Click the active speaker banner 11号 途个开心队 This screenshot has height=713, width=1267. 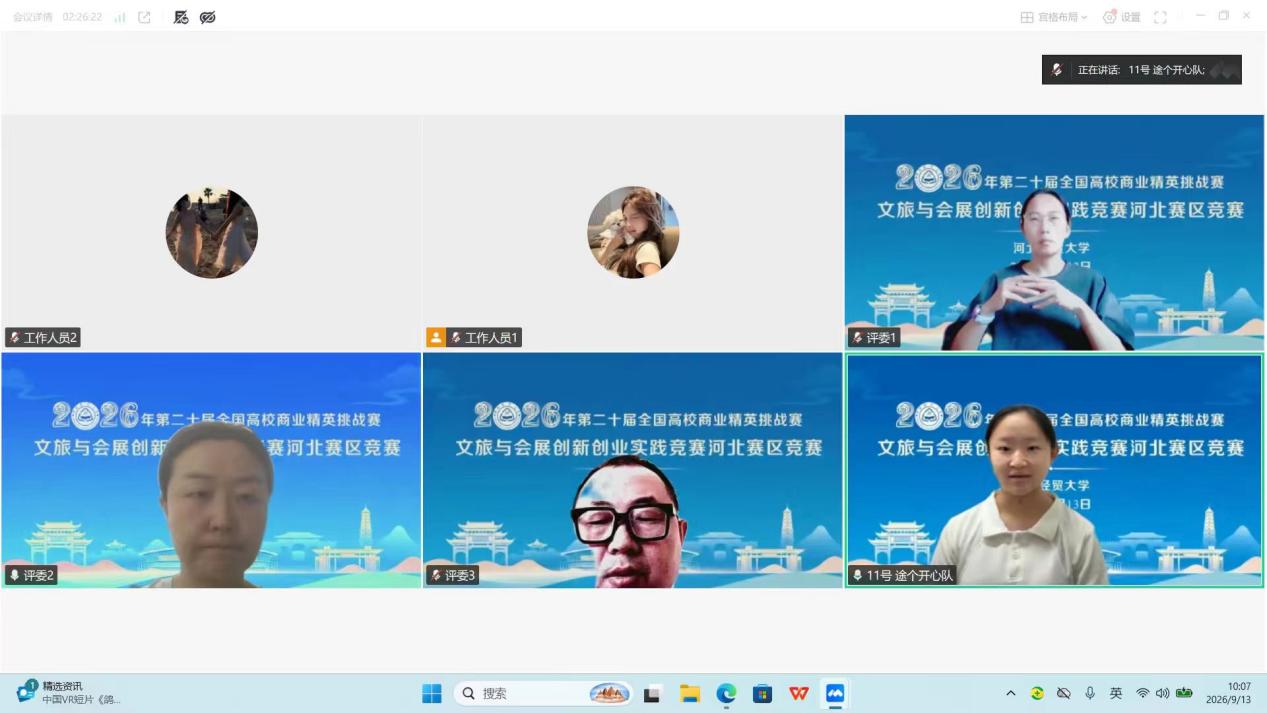point(1141,70)
